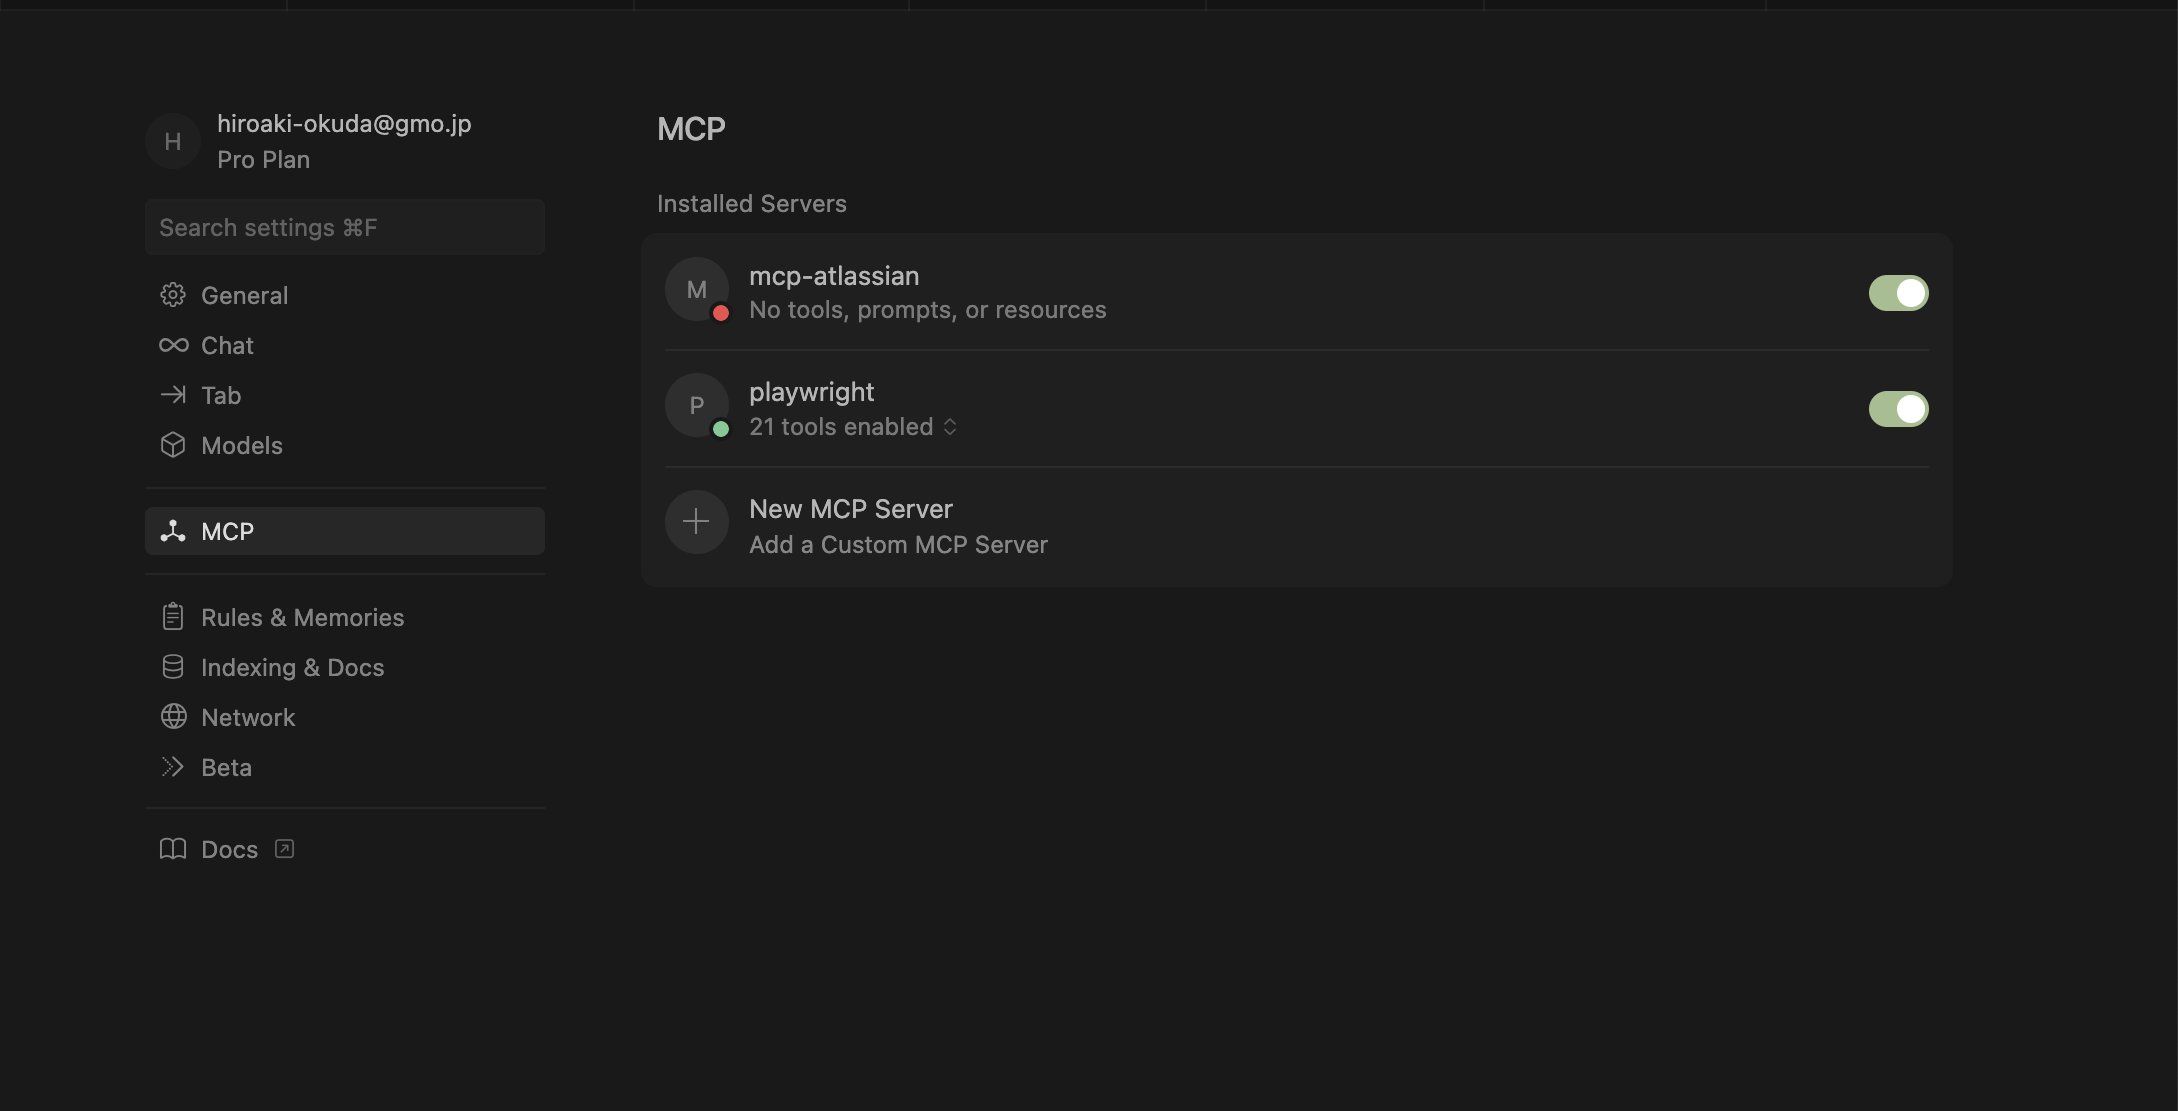Select the MCP settings section
This screenshot has width=2178, height=1111.
tap(344, 531)
